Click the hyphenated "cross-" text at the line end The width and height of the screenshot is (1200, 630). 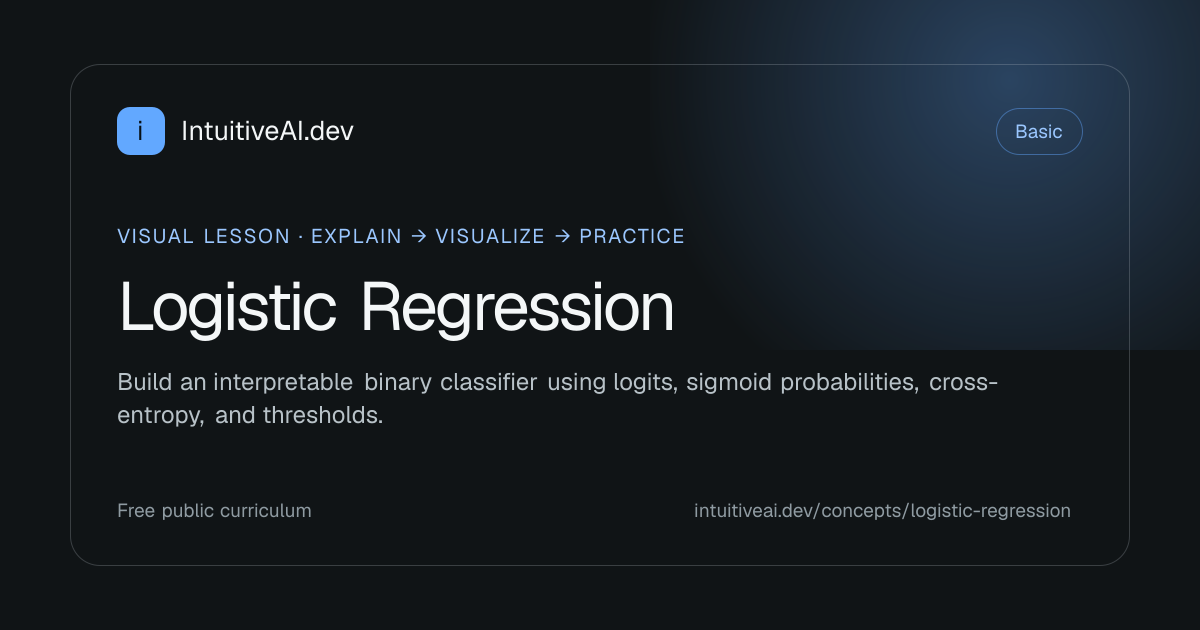tap(964, 382)
